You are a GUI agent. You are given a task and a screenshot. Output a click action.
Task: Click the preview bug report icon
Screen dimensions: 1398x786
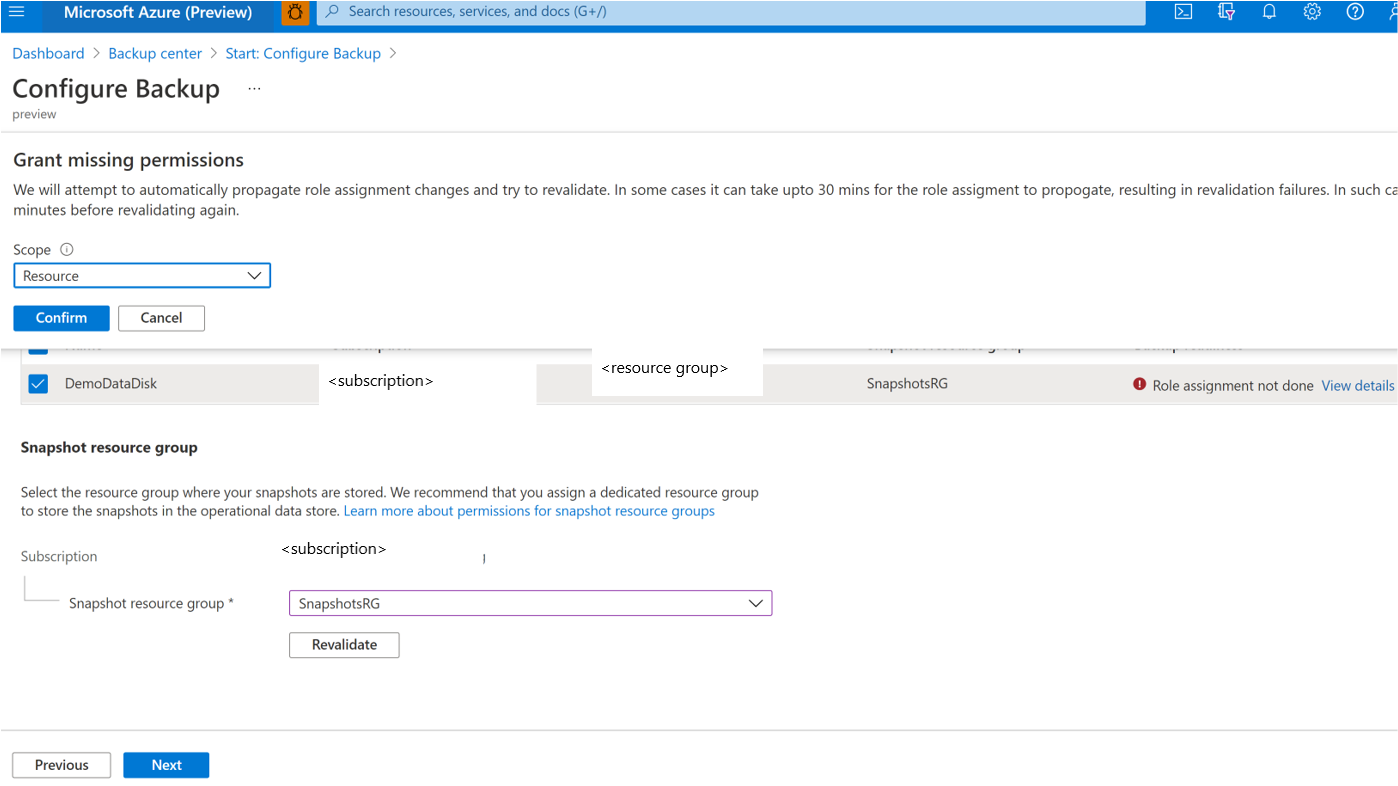295,12
